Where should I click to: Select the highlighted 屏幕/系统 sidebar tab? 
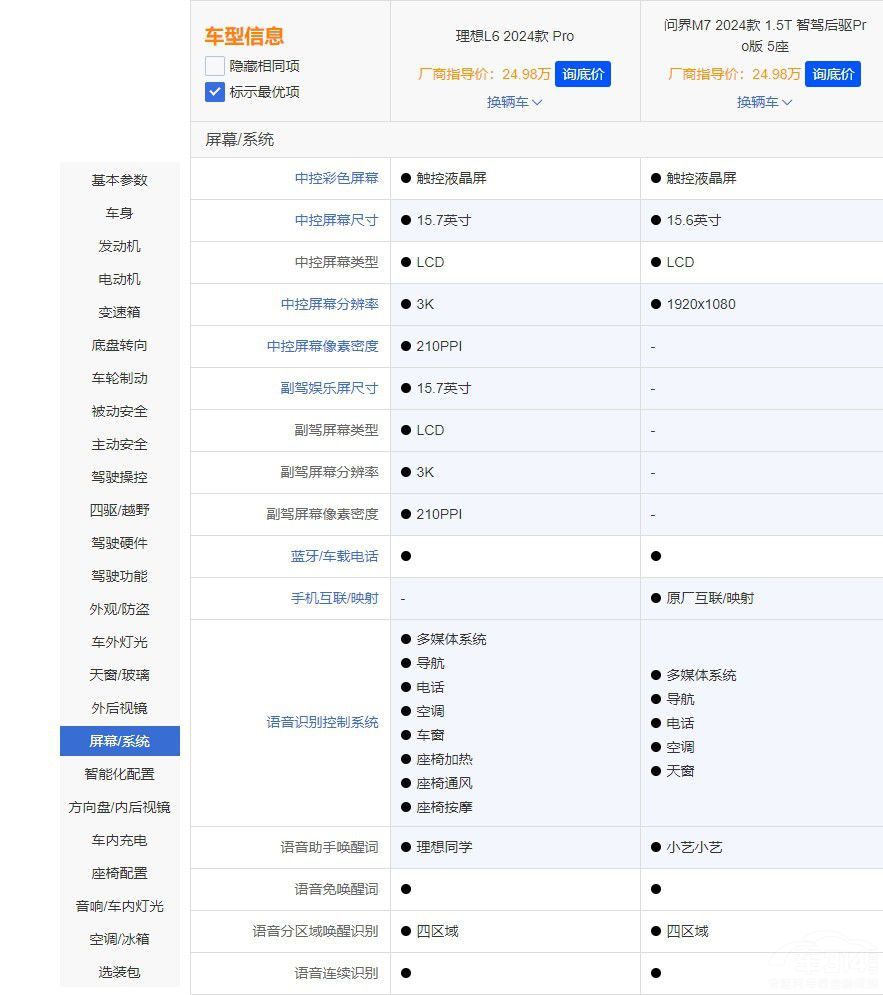[x=119, y=741]
